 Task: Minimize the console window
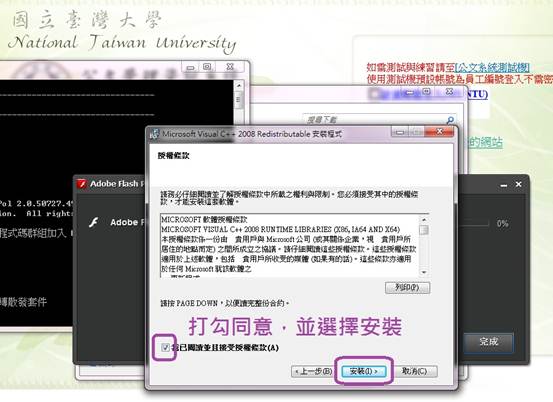(x=190, y=67)
